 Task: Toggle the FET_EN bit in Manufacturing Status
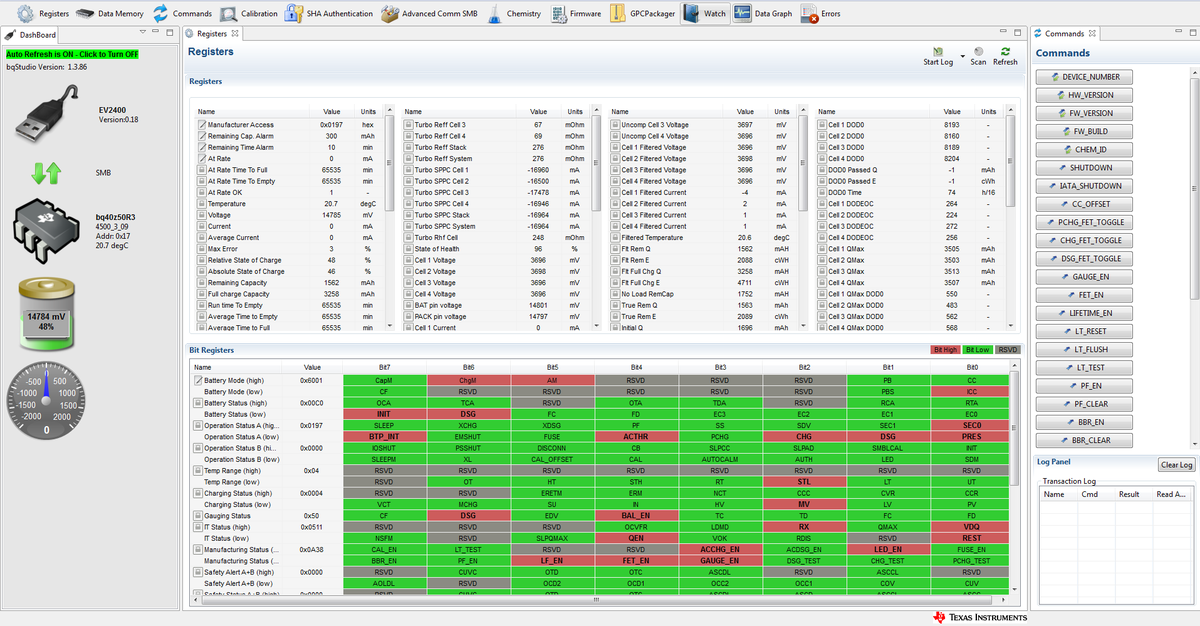636,561
